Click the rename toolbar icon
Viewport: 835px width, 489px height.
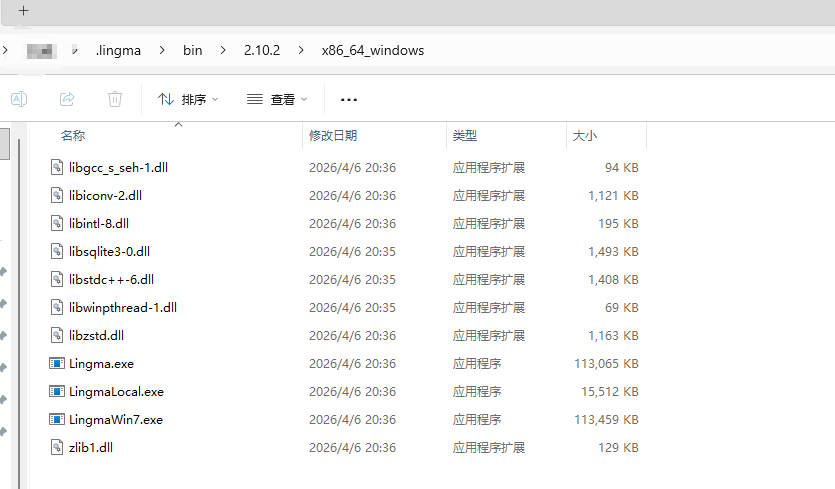click(19, 99)
